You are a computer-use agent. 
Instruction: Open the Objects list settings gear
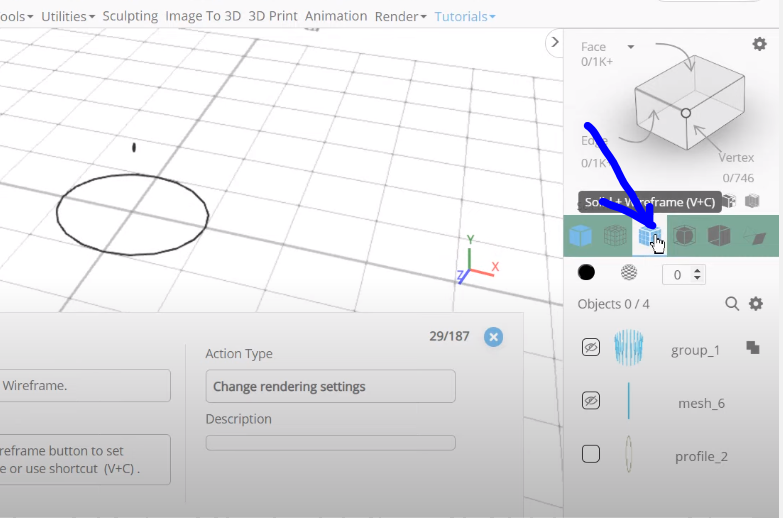click(756, 304)
